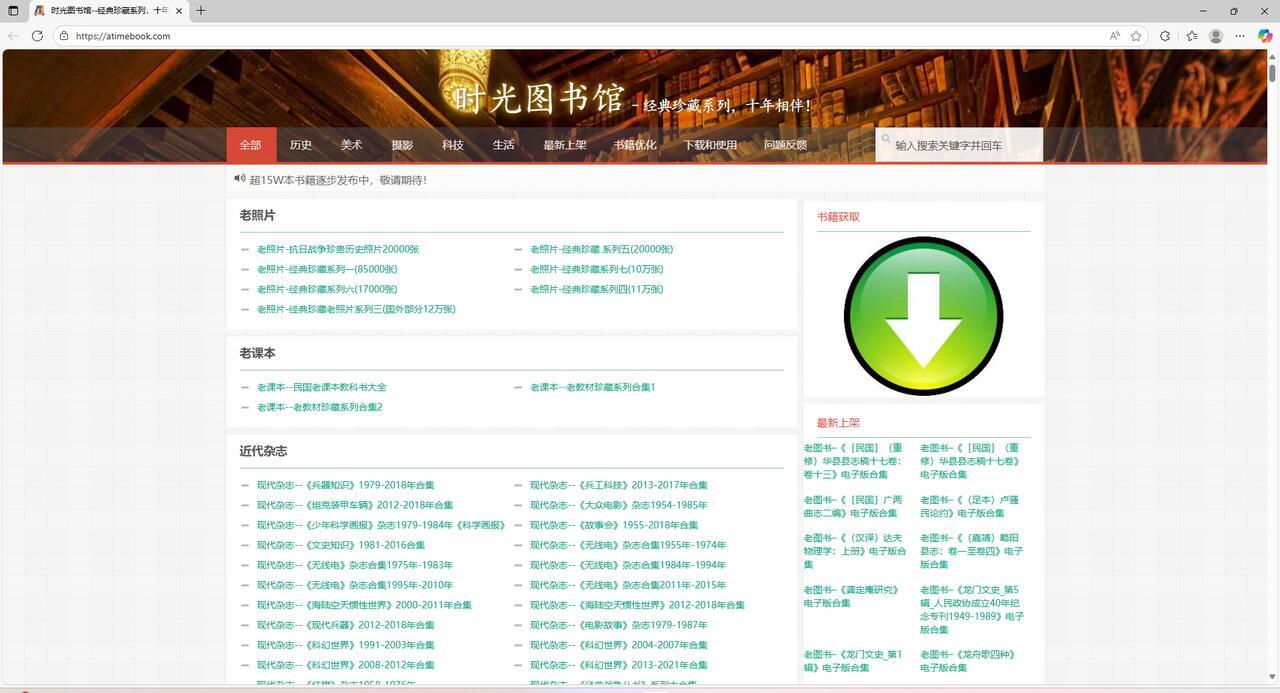Open the tab actions menu icon
The width and height of the screenshot is (1280, 693).
coord(13,11)
